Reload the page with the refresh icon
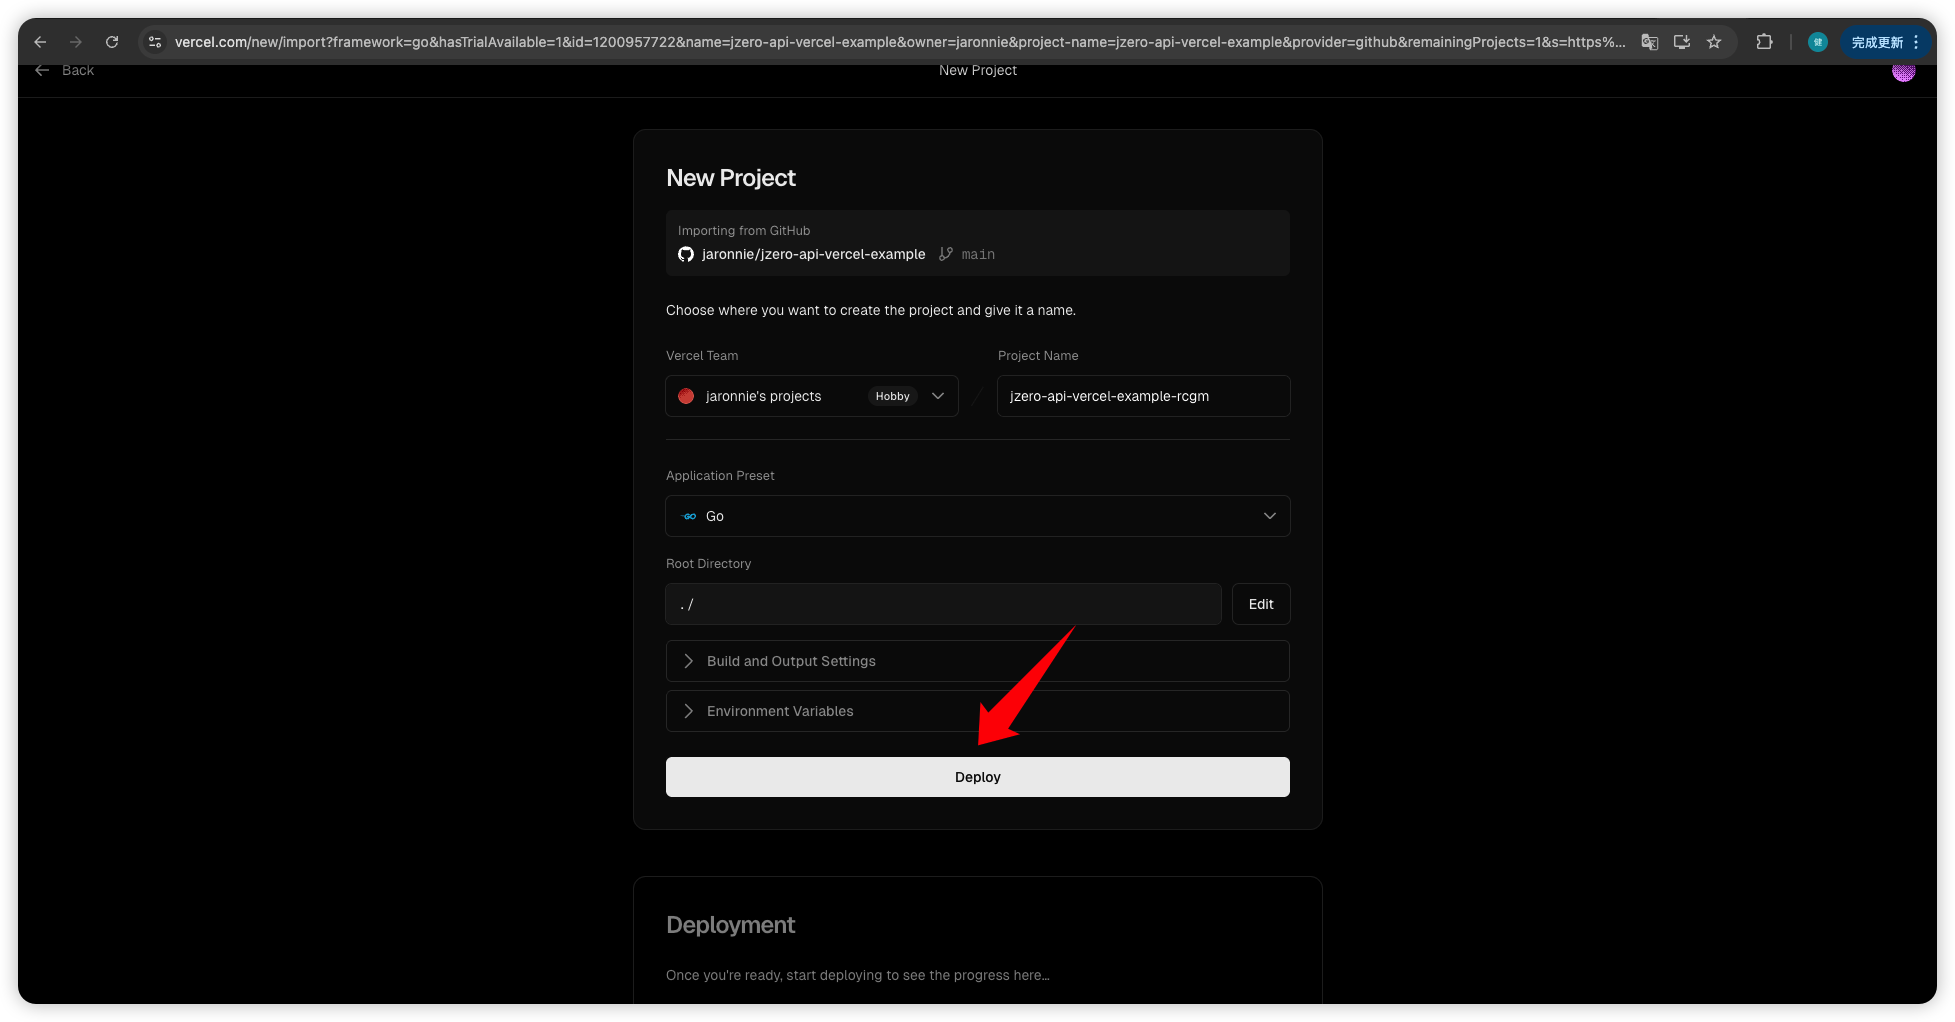 [x=112, y=42]
